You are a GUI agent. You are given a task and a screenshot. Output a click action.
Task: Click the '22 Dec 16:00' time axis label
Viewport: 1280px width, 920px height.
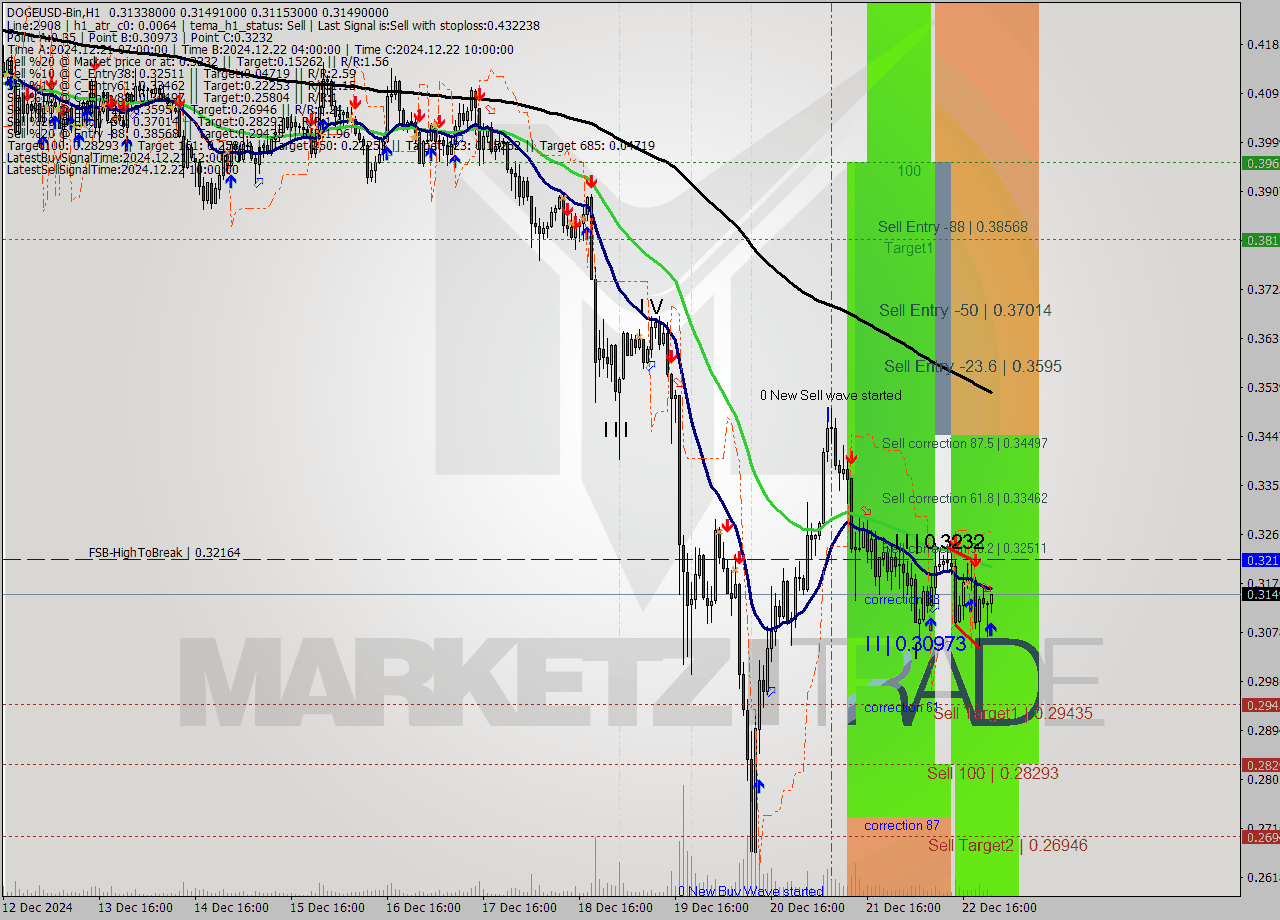coord(999,908)
